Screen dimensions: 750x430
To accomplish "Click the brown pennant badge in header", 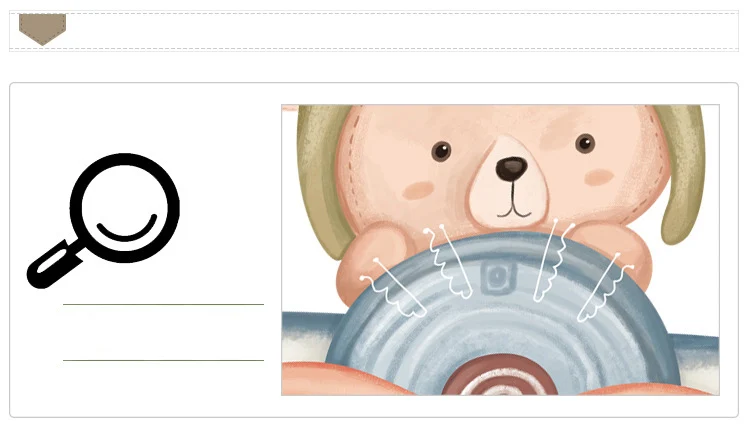I will pyautogui.click(x=42, y=29).
